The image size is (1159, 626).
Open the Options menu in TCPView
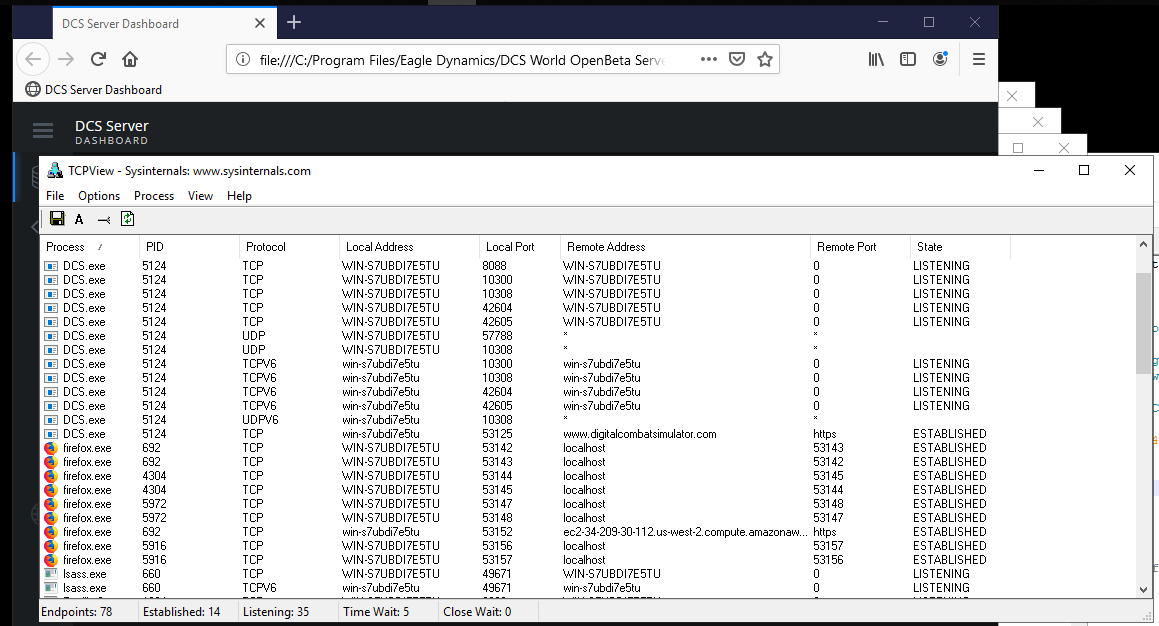99,196
